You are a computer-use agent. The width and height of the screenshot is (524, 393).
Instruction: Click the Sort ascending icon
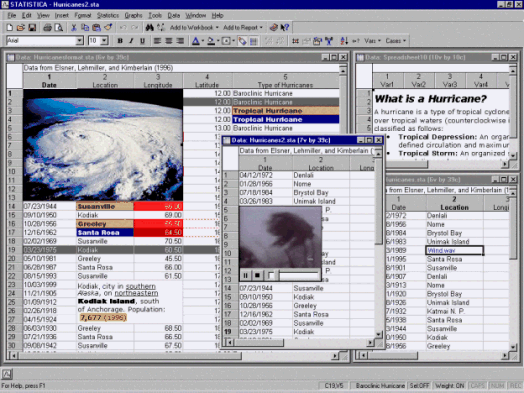[344, 41]
